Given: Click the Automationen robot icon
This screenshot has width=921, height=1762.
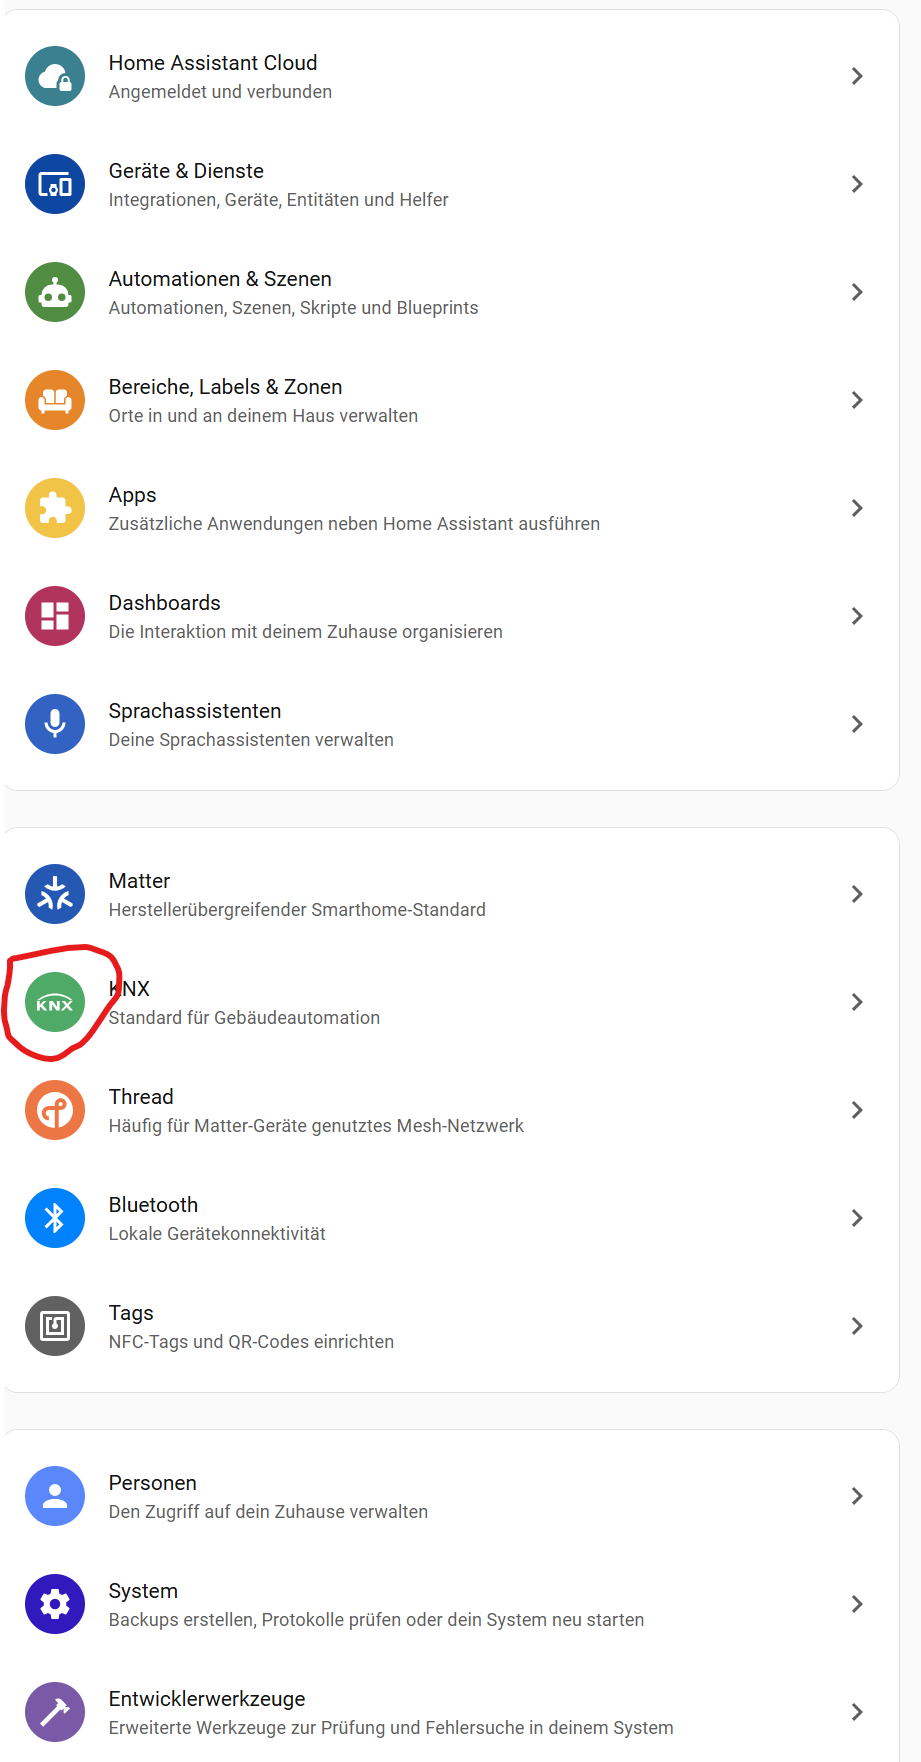Looking at the screenshot, I should 55,292.
